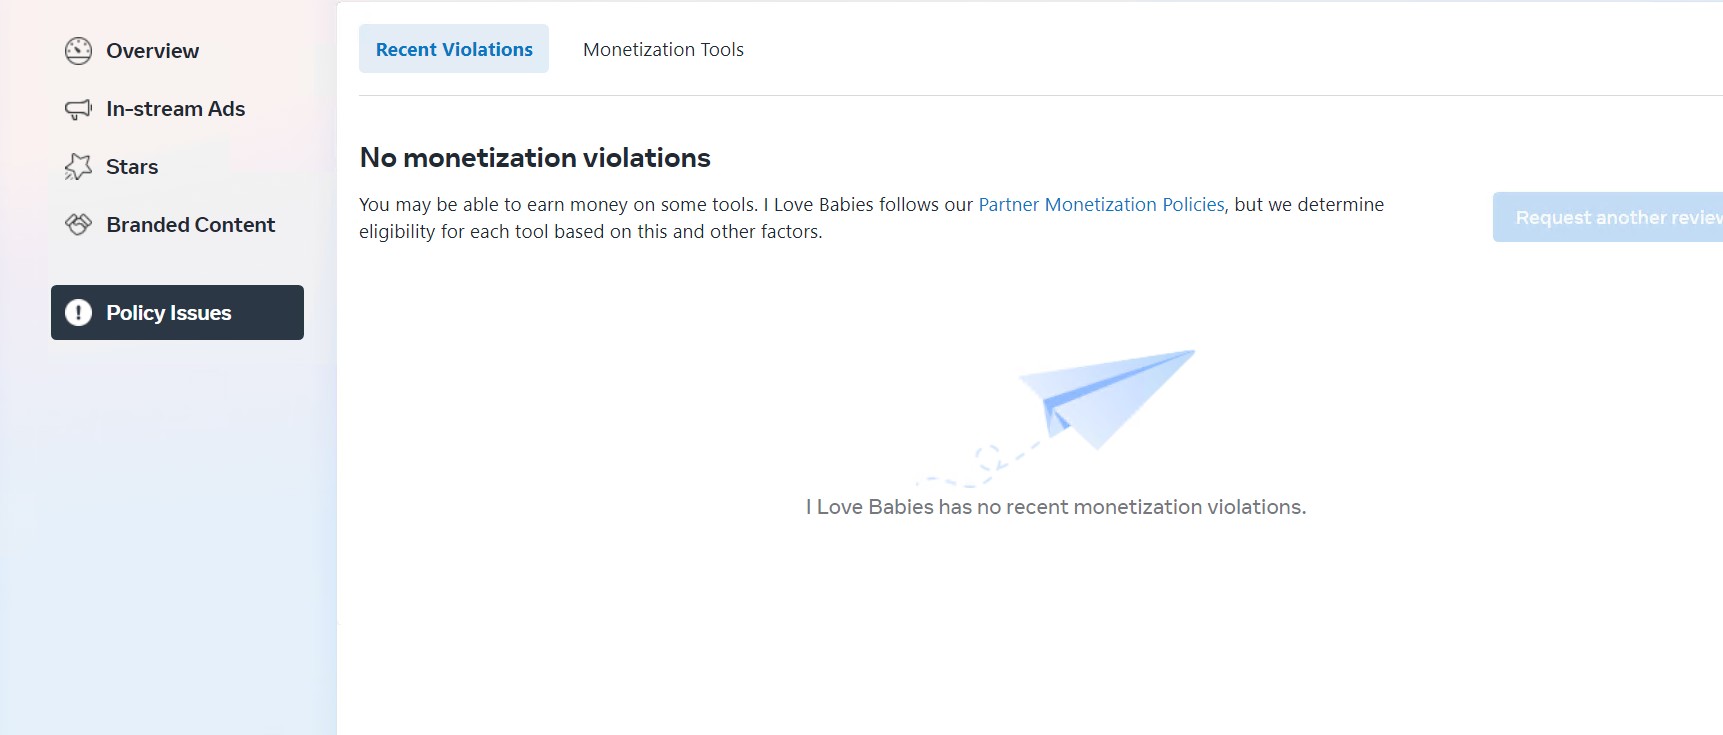
Task: Switch to the Recent Violations tab
Action: (x=454, y=49)
